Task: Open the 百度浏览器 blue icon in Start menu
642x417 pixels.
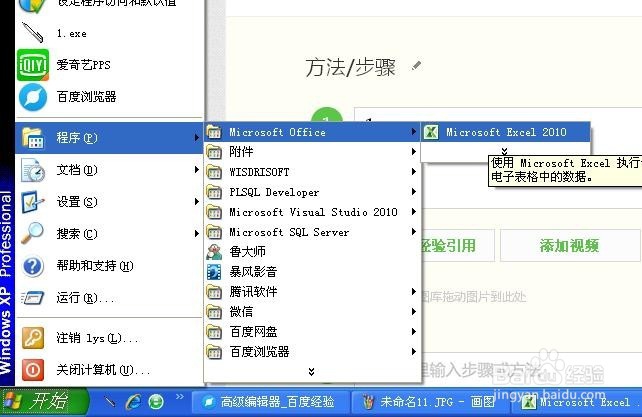Action: [x=33, y=97]
